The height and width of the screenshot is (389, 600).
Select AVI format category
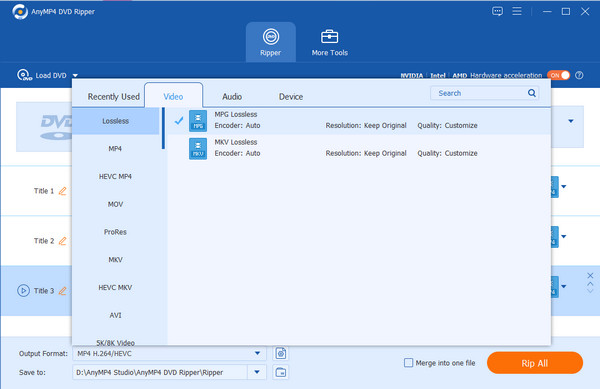116,315
